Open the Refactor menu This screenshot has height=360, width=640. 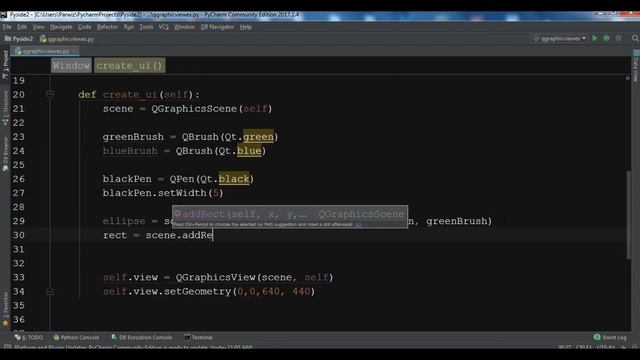click(x=107, y=27)
